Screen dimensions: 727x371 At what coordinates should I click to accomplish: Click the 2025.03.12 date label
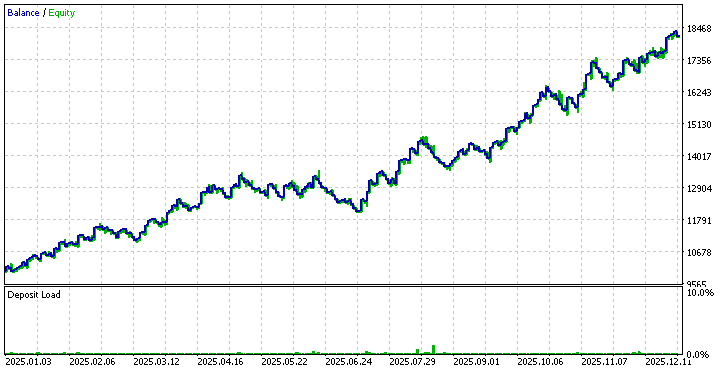coord(157,362)
